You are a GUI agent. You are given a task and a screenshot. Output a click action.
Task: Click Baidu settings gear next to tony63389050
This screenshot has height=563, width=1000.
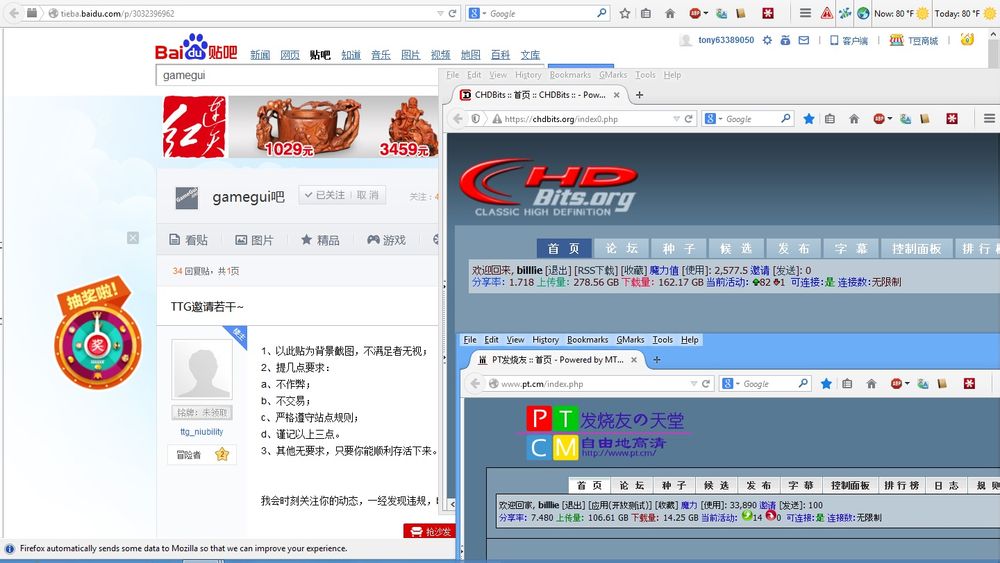(x=767, y=40)
